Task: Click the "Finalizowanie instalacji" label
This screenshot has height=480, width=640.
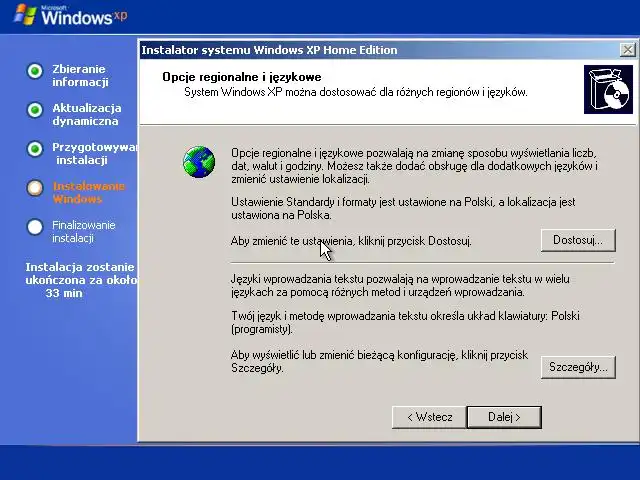Action: 84,231
